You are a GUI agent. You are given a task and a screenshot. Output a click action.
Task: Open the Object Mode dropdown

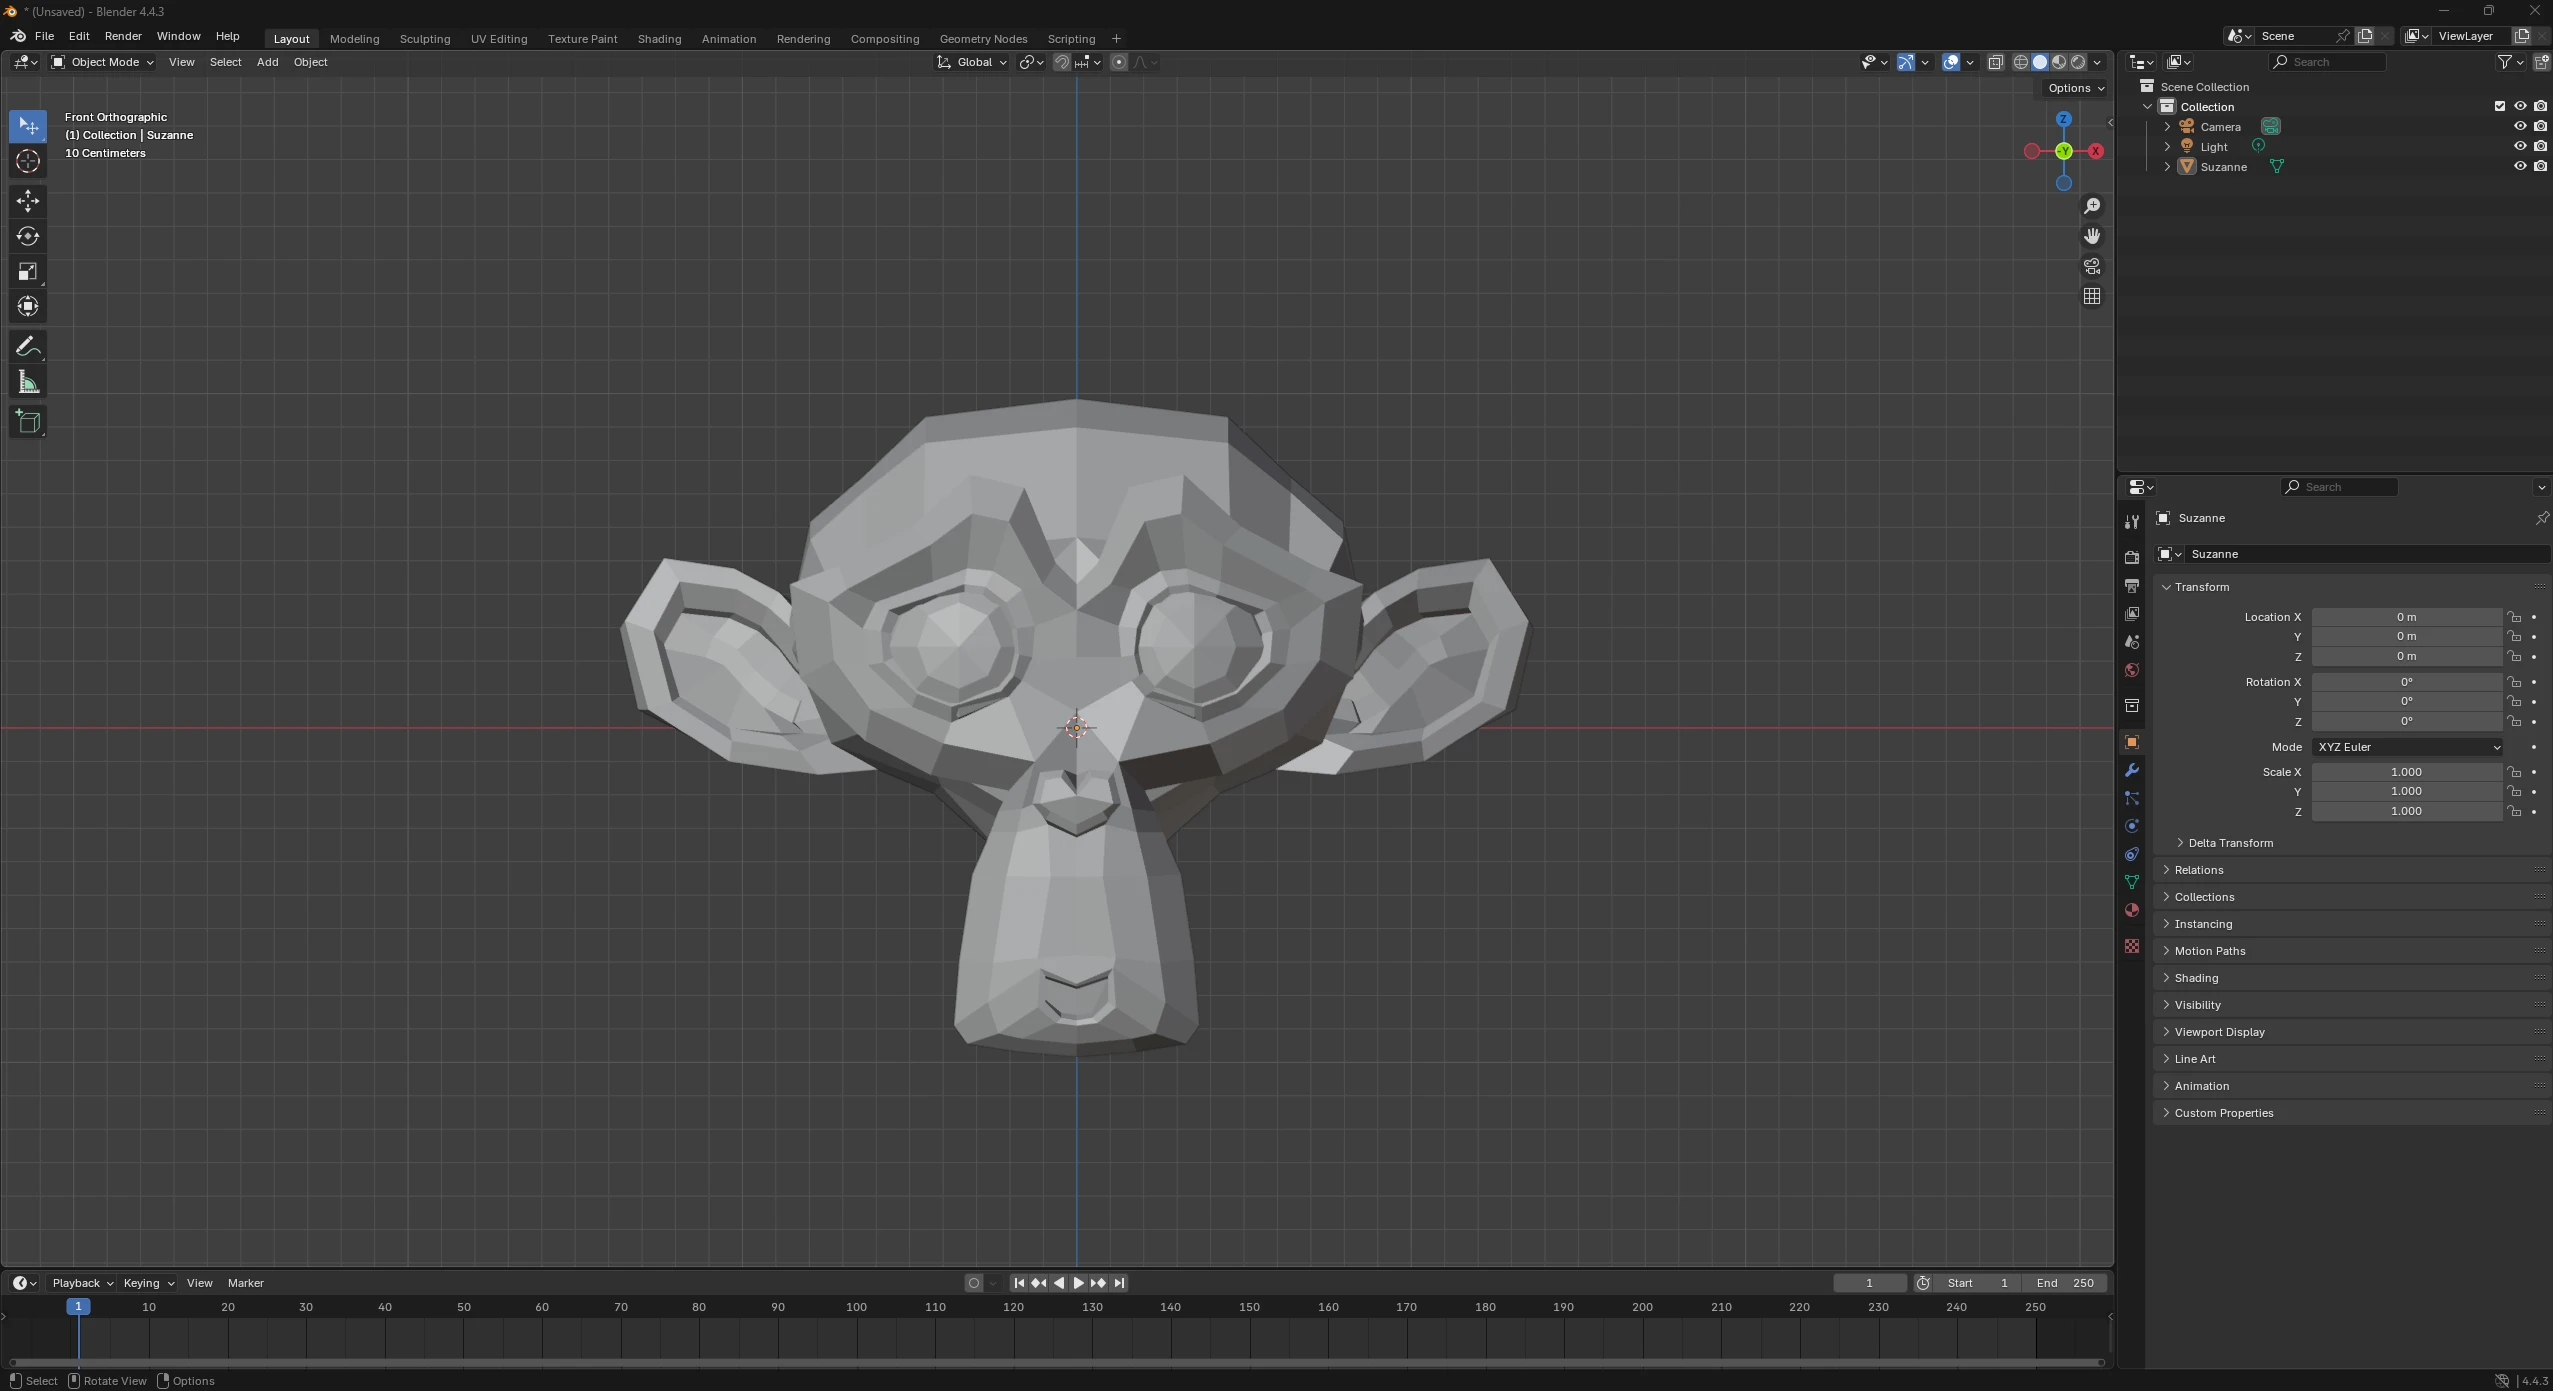(103, 62)
